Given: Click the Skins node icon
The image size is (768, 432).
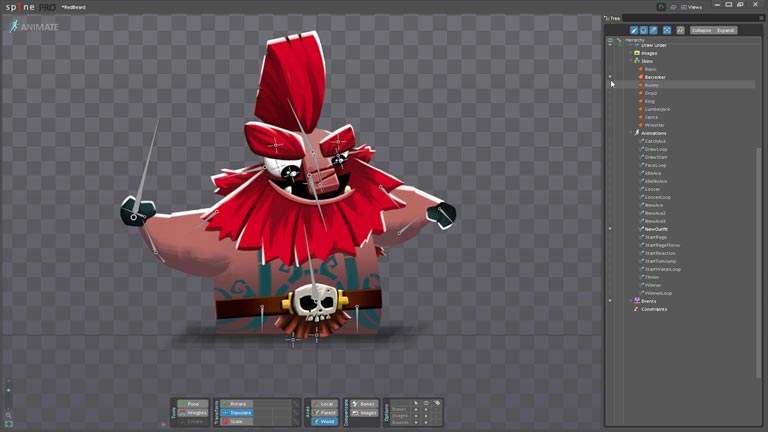Looking at the screenshot, I should point(637,61).
